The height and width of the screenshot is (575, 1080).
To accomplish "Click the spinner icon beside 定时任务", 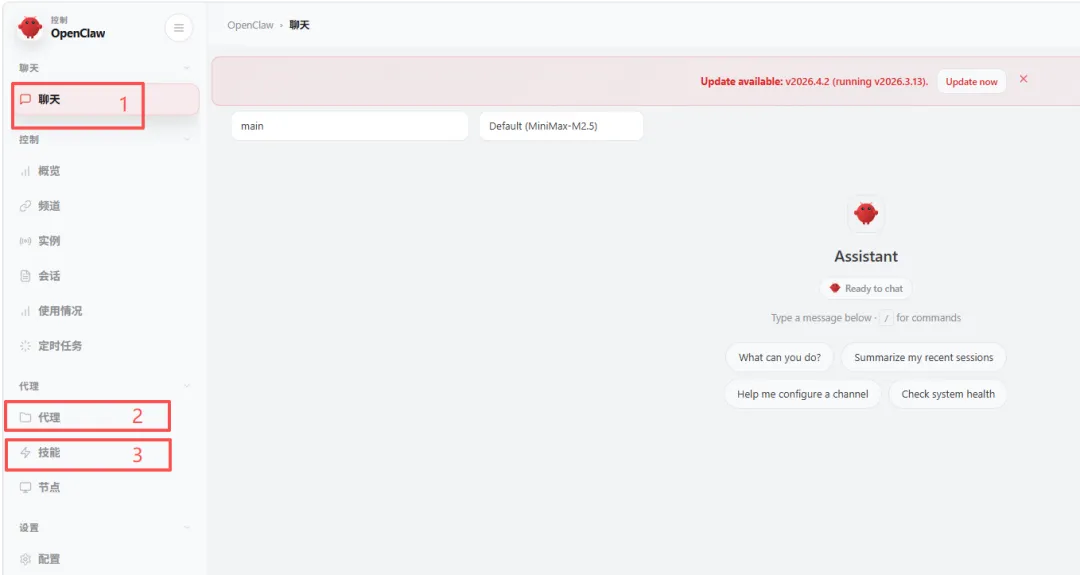I will tap(25, 346).
